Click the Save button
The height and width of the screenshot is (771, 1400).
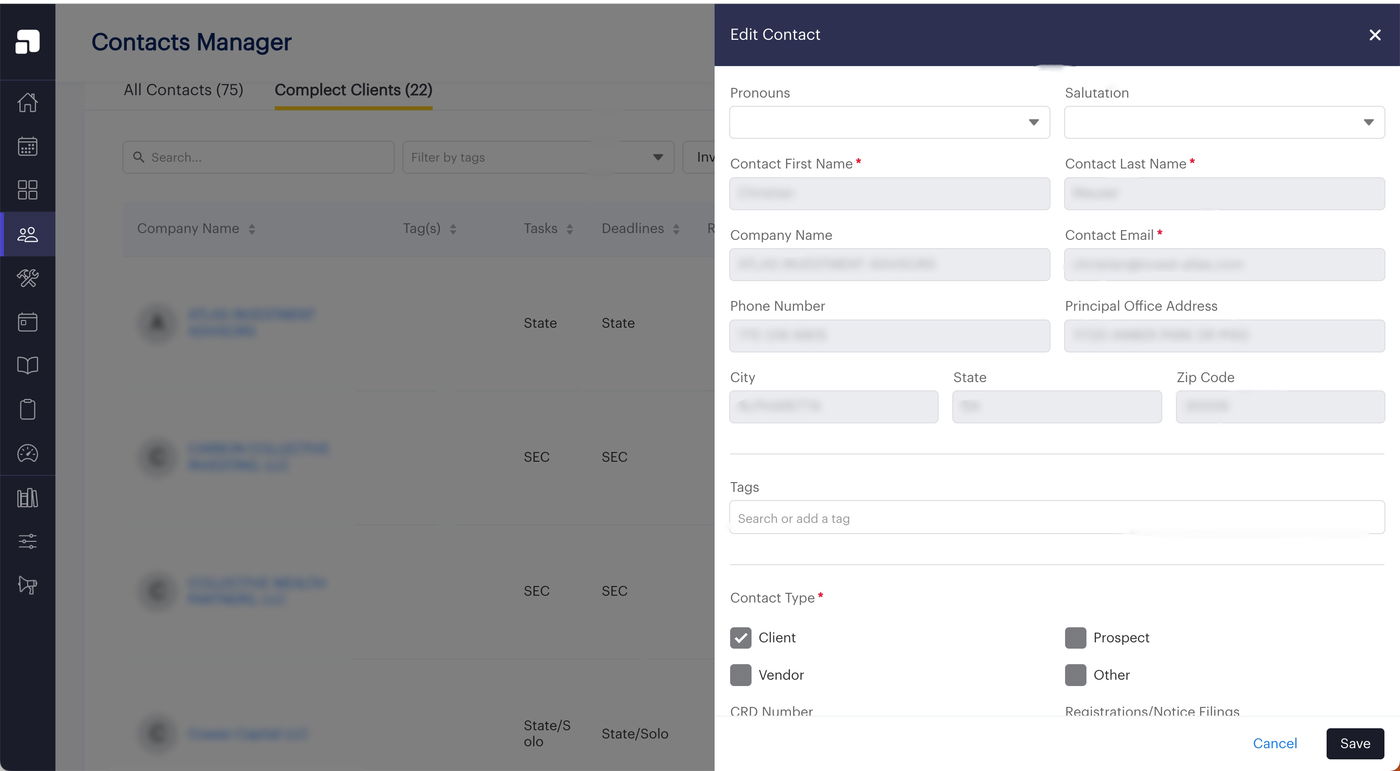click(1355, 743)
